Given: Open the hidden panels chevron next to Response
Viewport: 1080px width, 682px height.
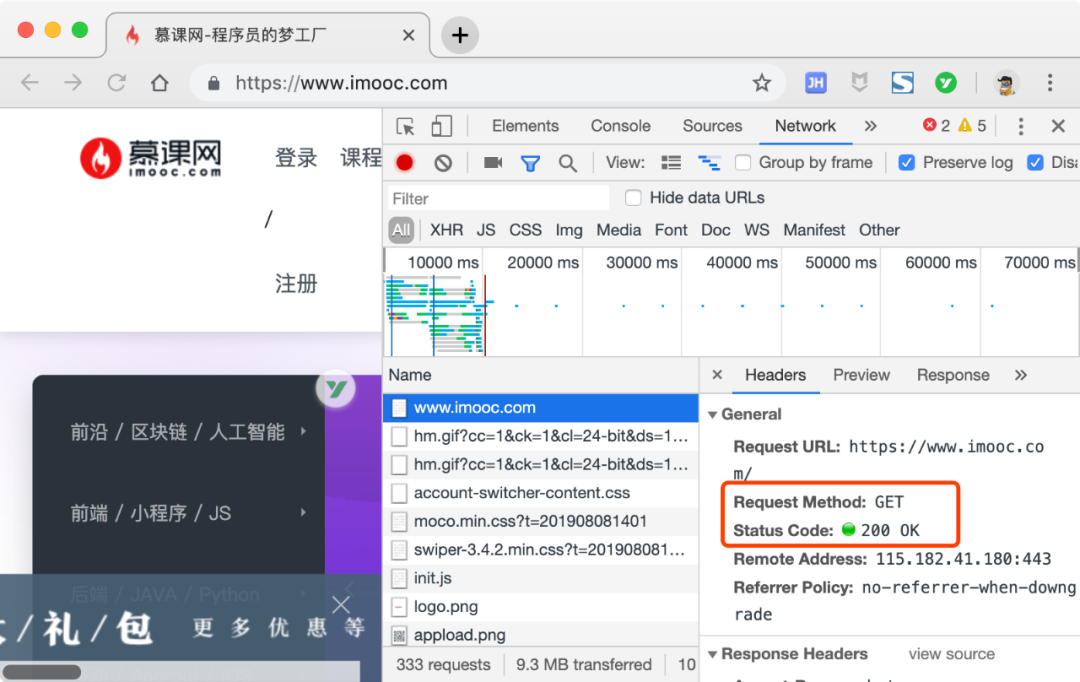Looking at the screenshot, I should click(1019, 375).
